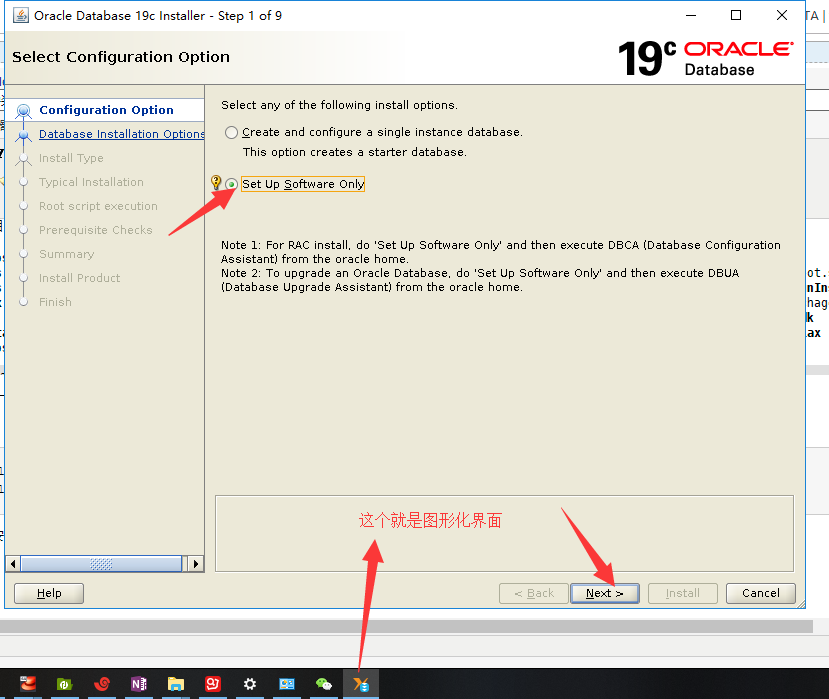Open the Control Panel taskbar icon
829x699 pixels.
click(287, 684)
